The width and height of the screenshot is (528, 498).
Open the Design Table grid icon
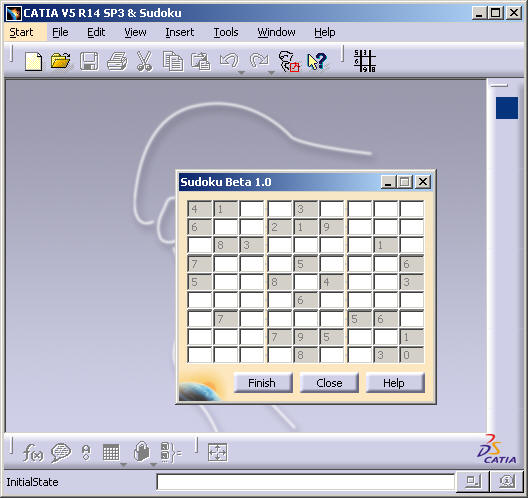tap(111, 452)
